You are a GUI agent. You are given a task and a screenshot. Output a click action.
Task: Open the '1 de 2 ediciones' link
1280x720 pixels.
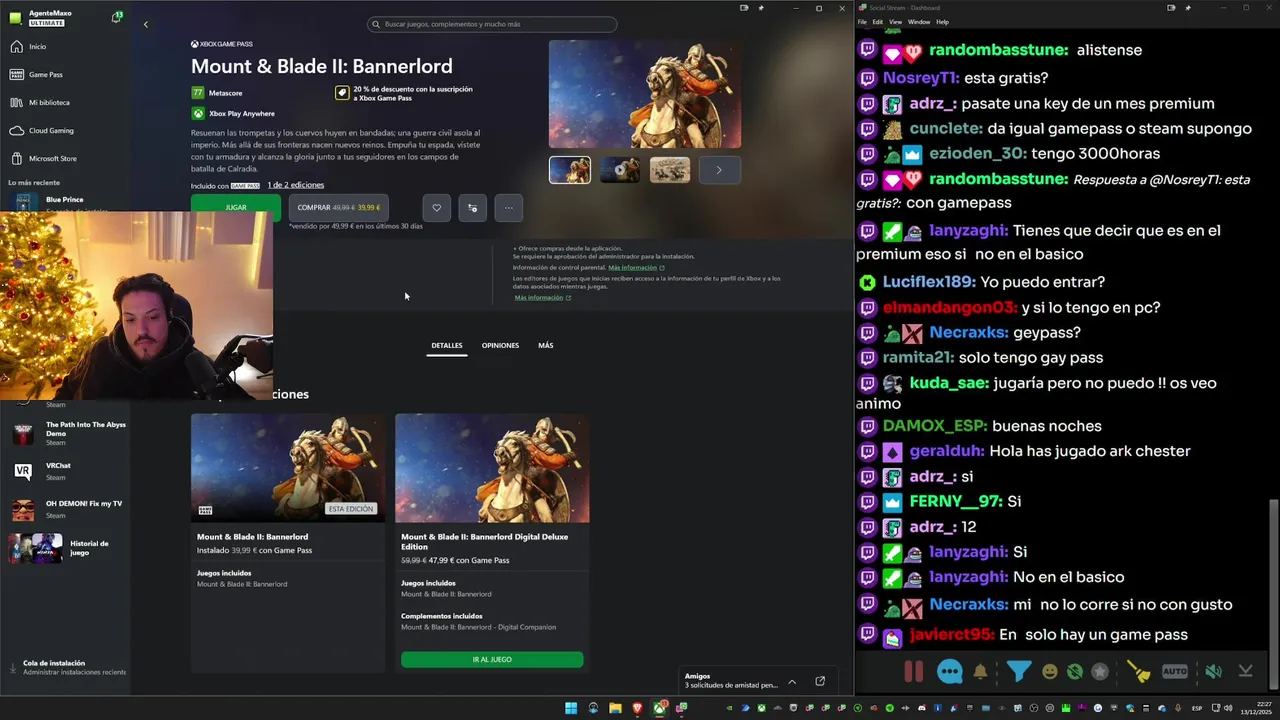(x=296, y=185)
